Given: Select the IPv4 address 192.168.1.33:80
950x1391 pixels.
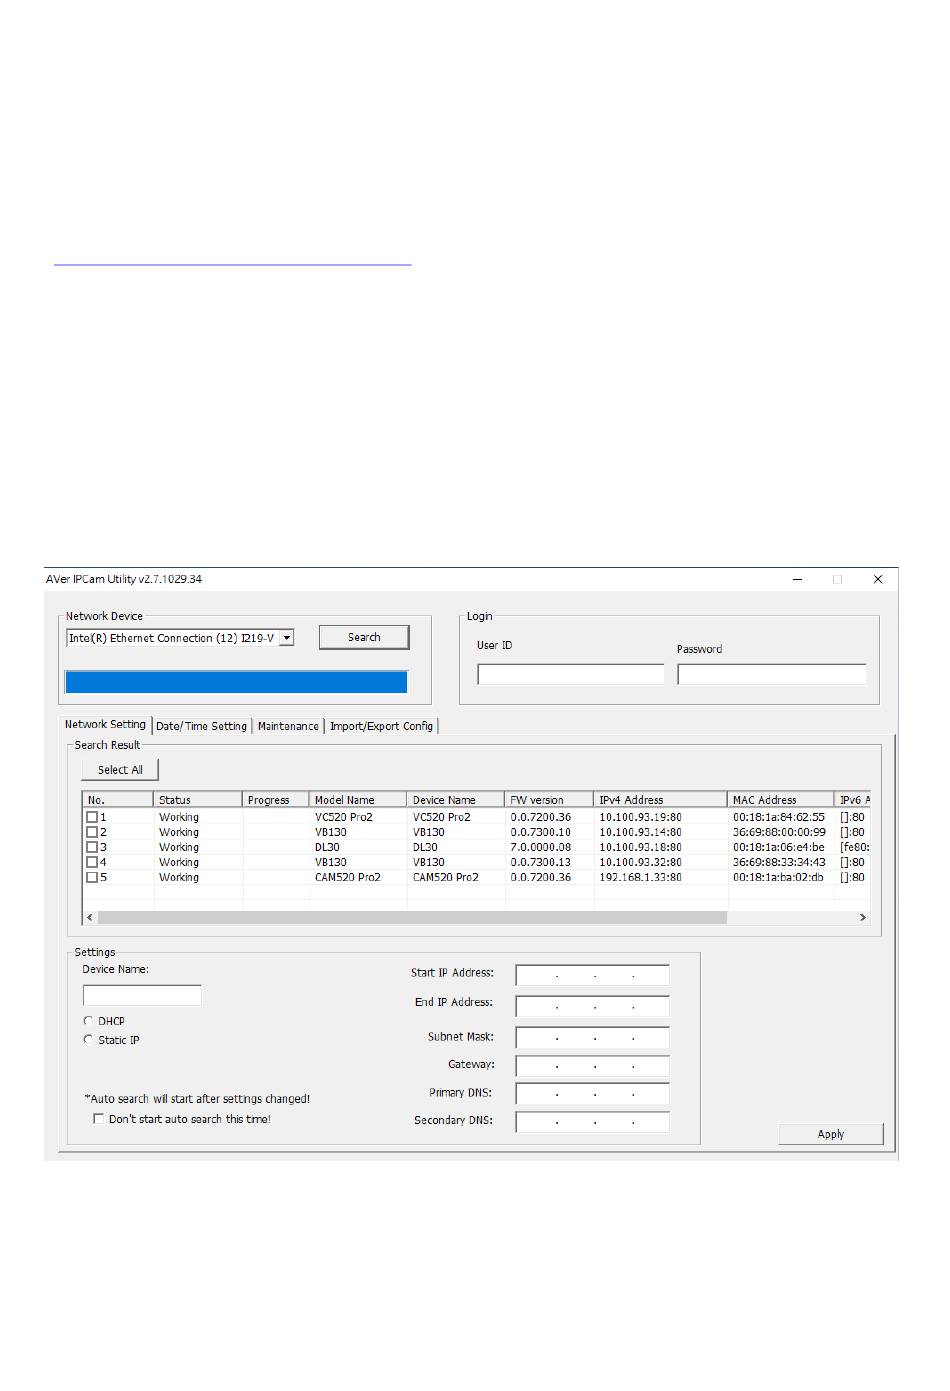Looking at the screenshot, I should click(x=640, y=877).
